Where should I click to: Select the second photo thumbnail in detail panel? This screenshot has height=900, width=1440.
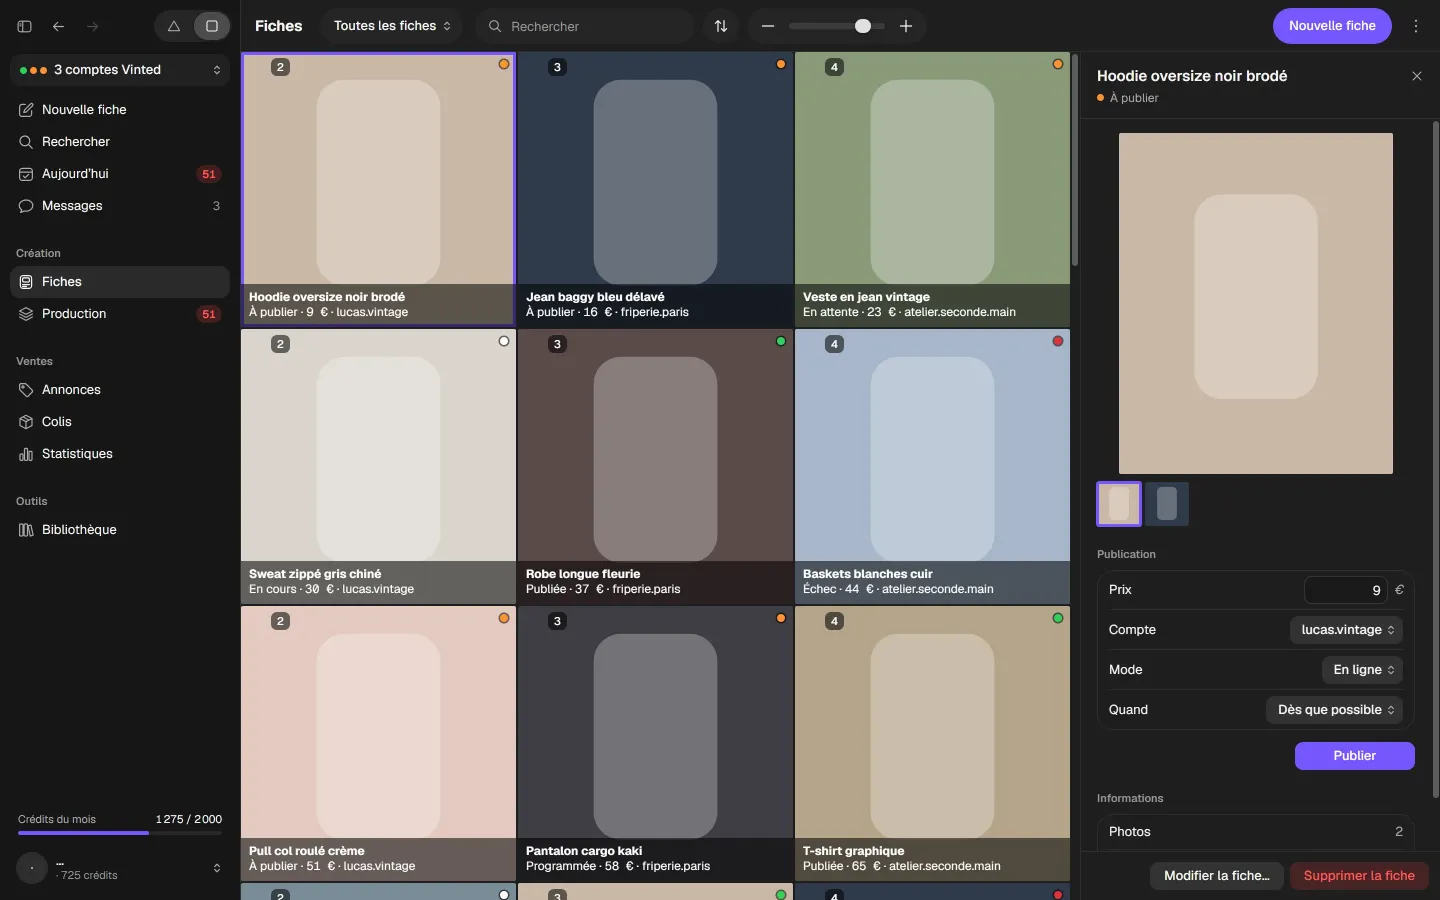tap(1167, 504)
